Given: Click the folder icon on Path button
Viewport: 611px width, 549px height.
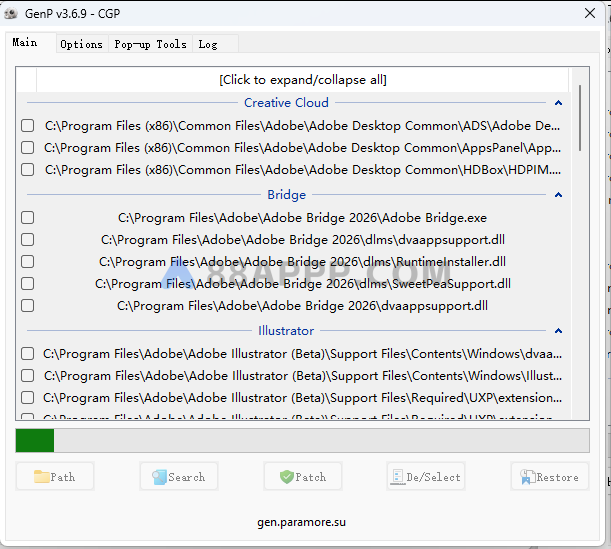Looking at the screenshot, I should tap(41, 477).
